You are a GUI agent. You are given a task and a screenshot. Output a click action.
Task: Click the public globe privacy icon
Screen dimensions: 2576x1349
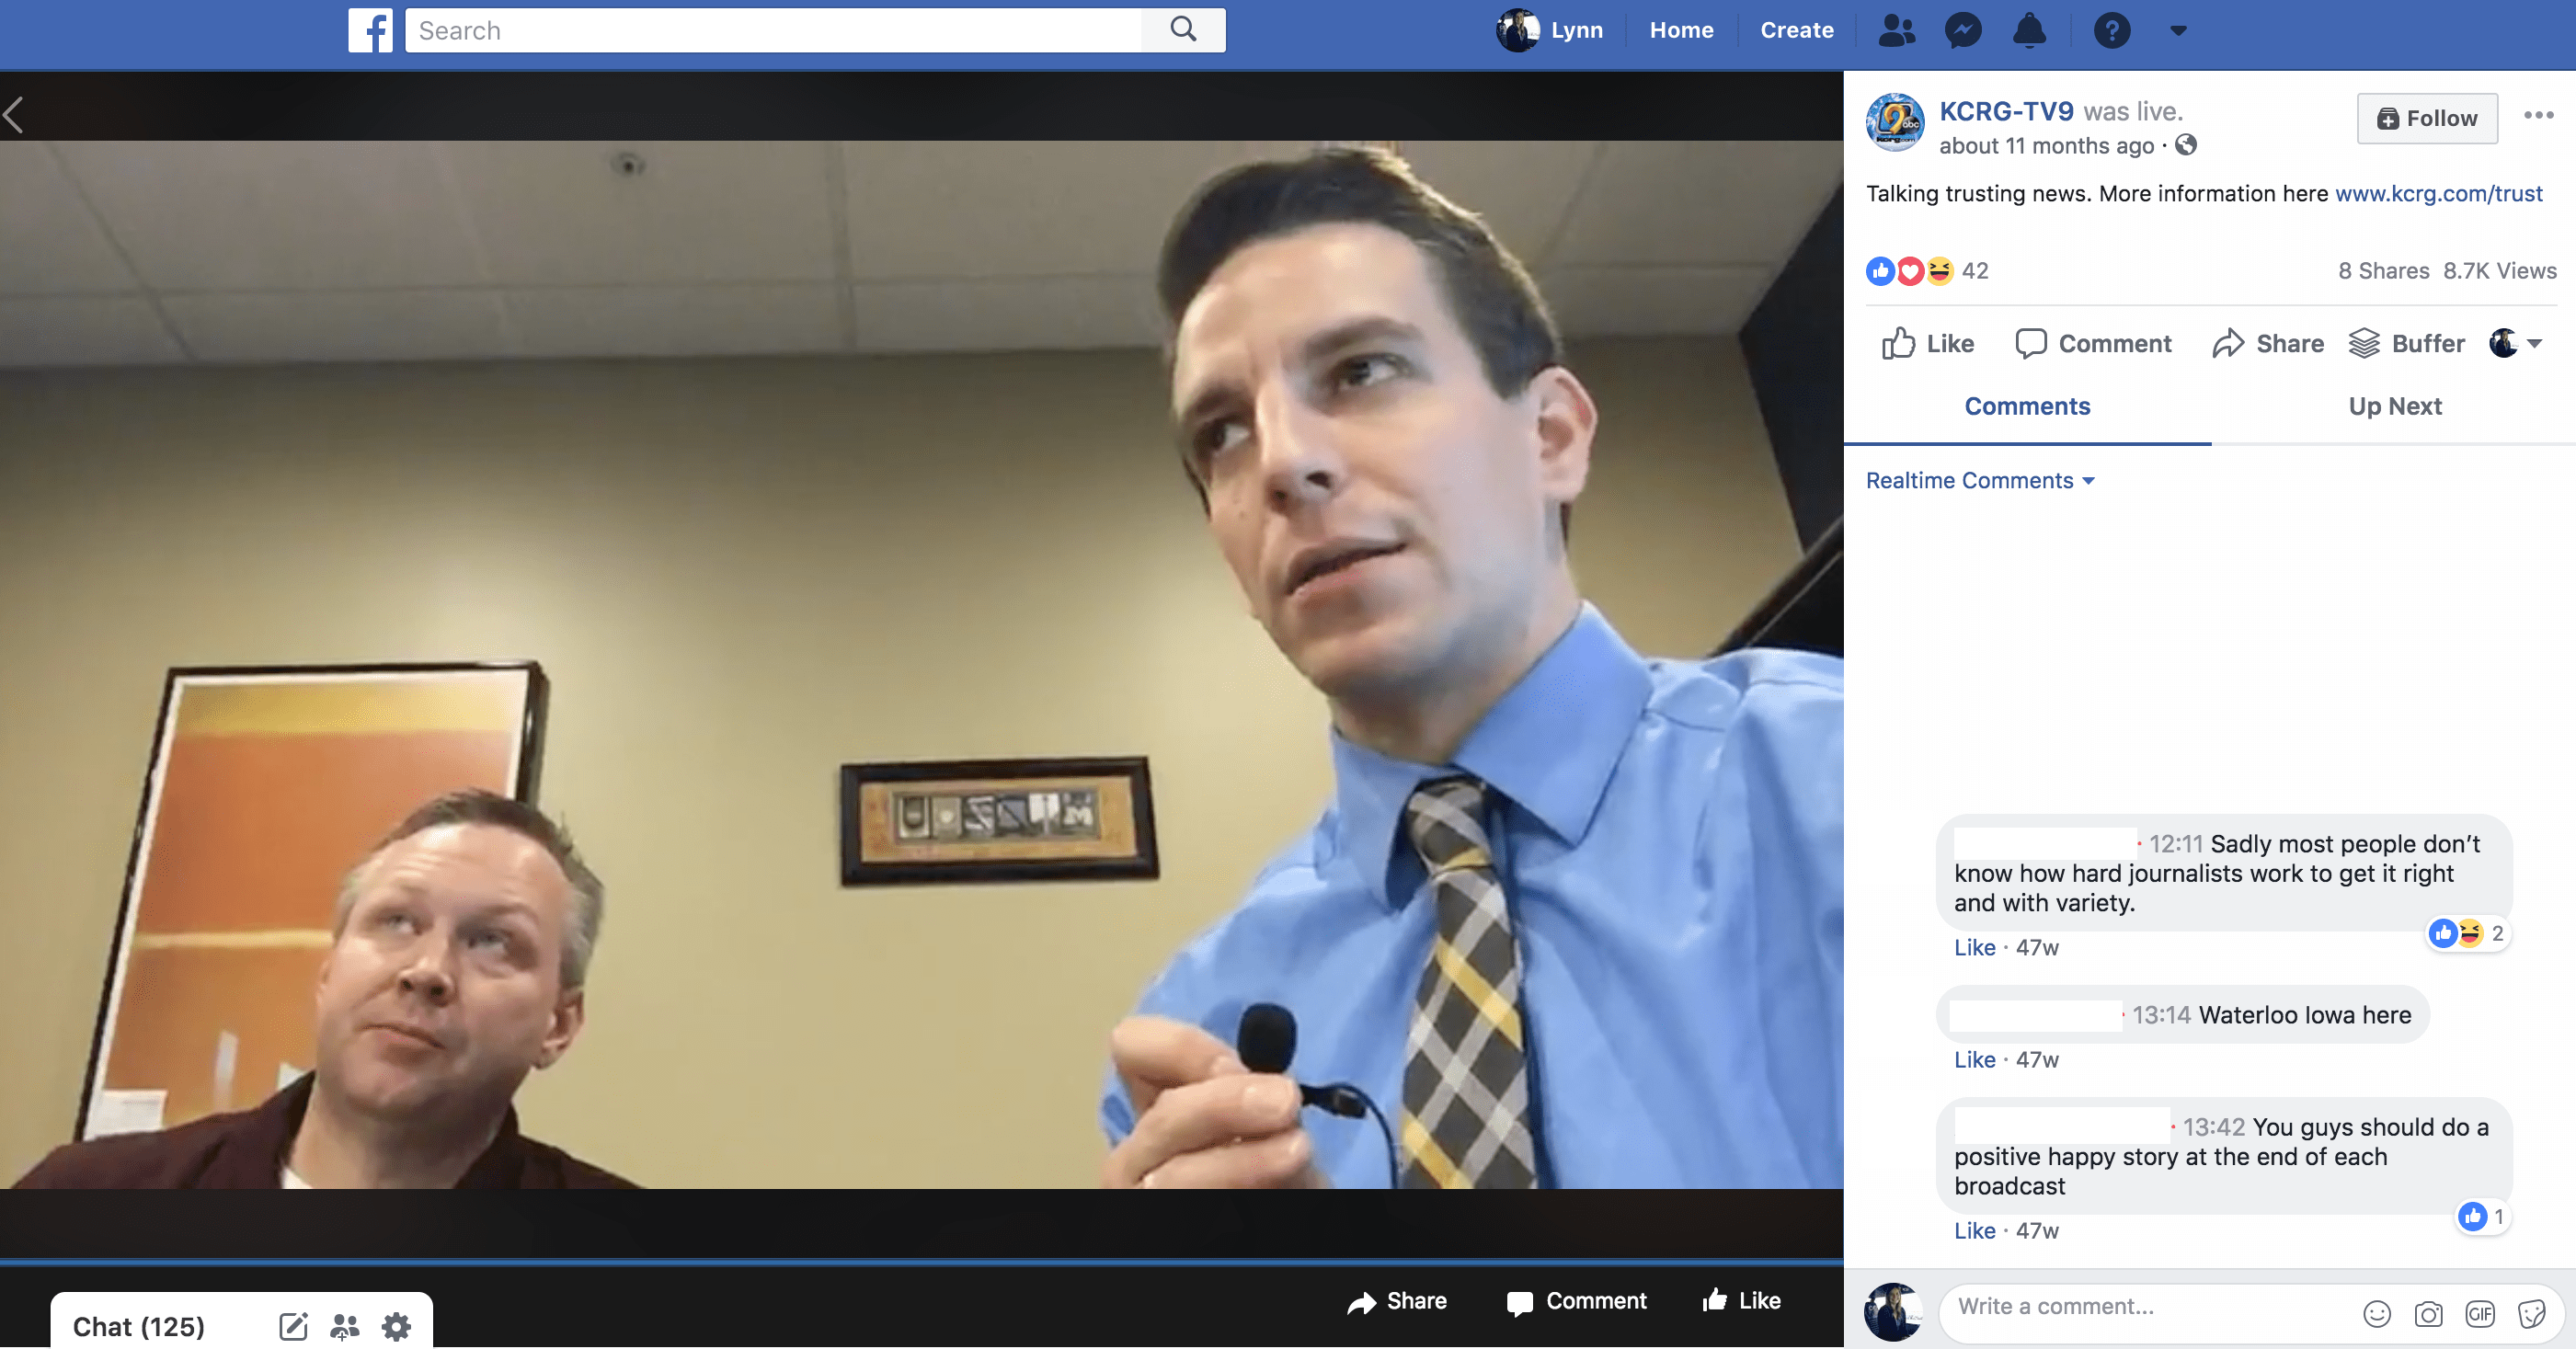(2186, 145)
